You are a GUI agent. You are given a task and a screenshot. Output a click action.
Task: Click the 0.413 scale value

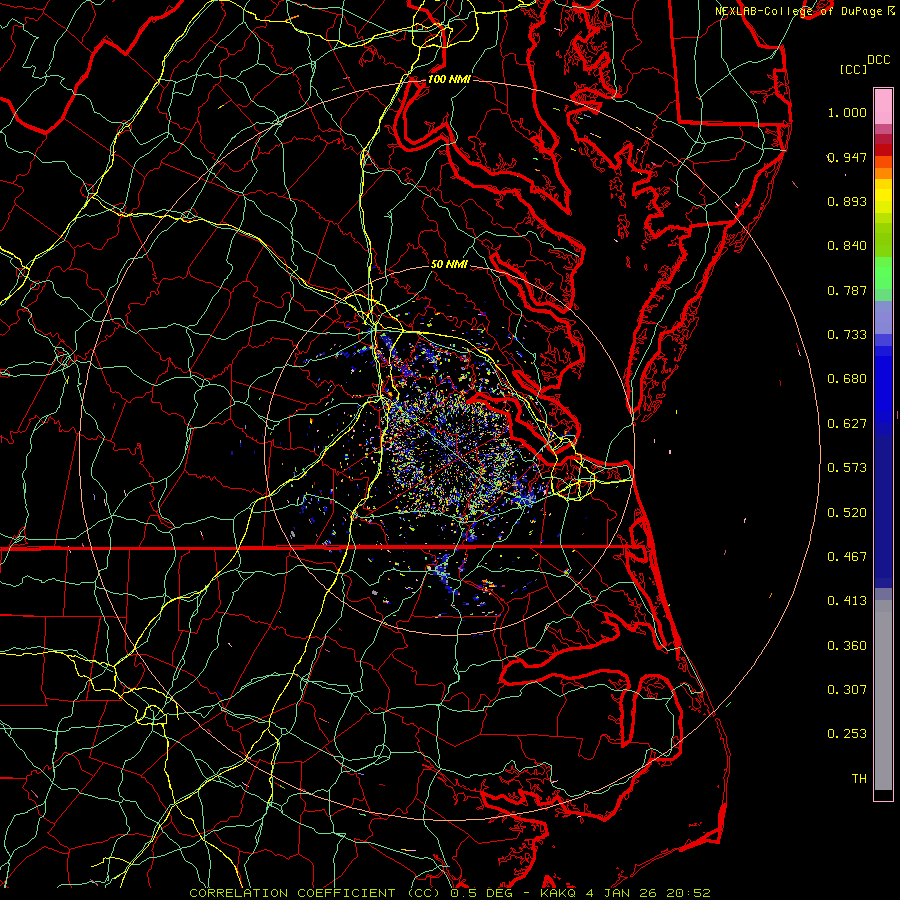click(x=847, y=601)
